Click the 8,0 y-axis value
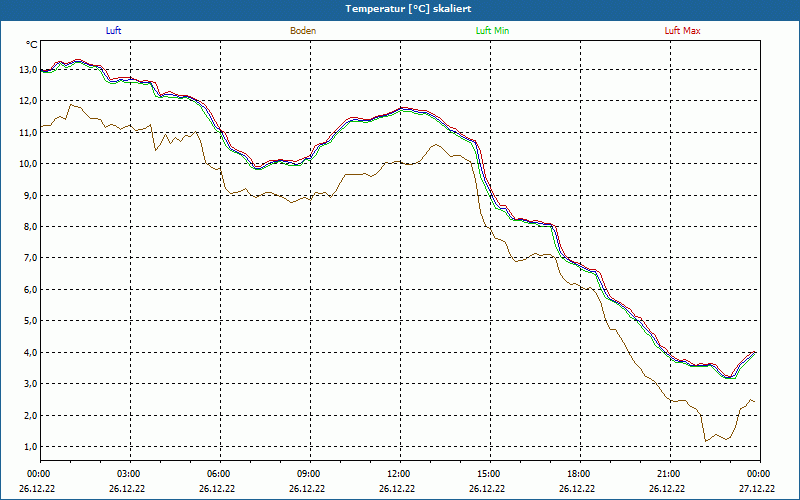 point(30,227)
